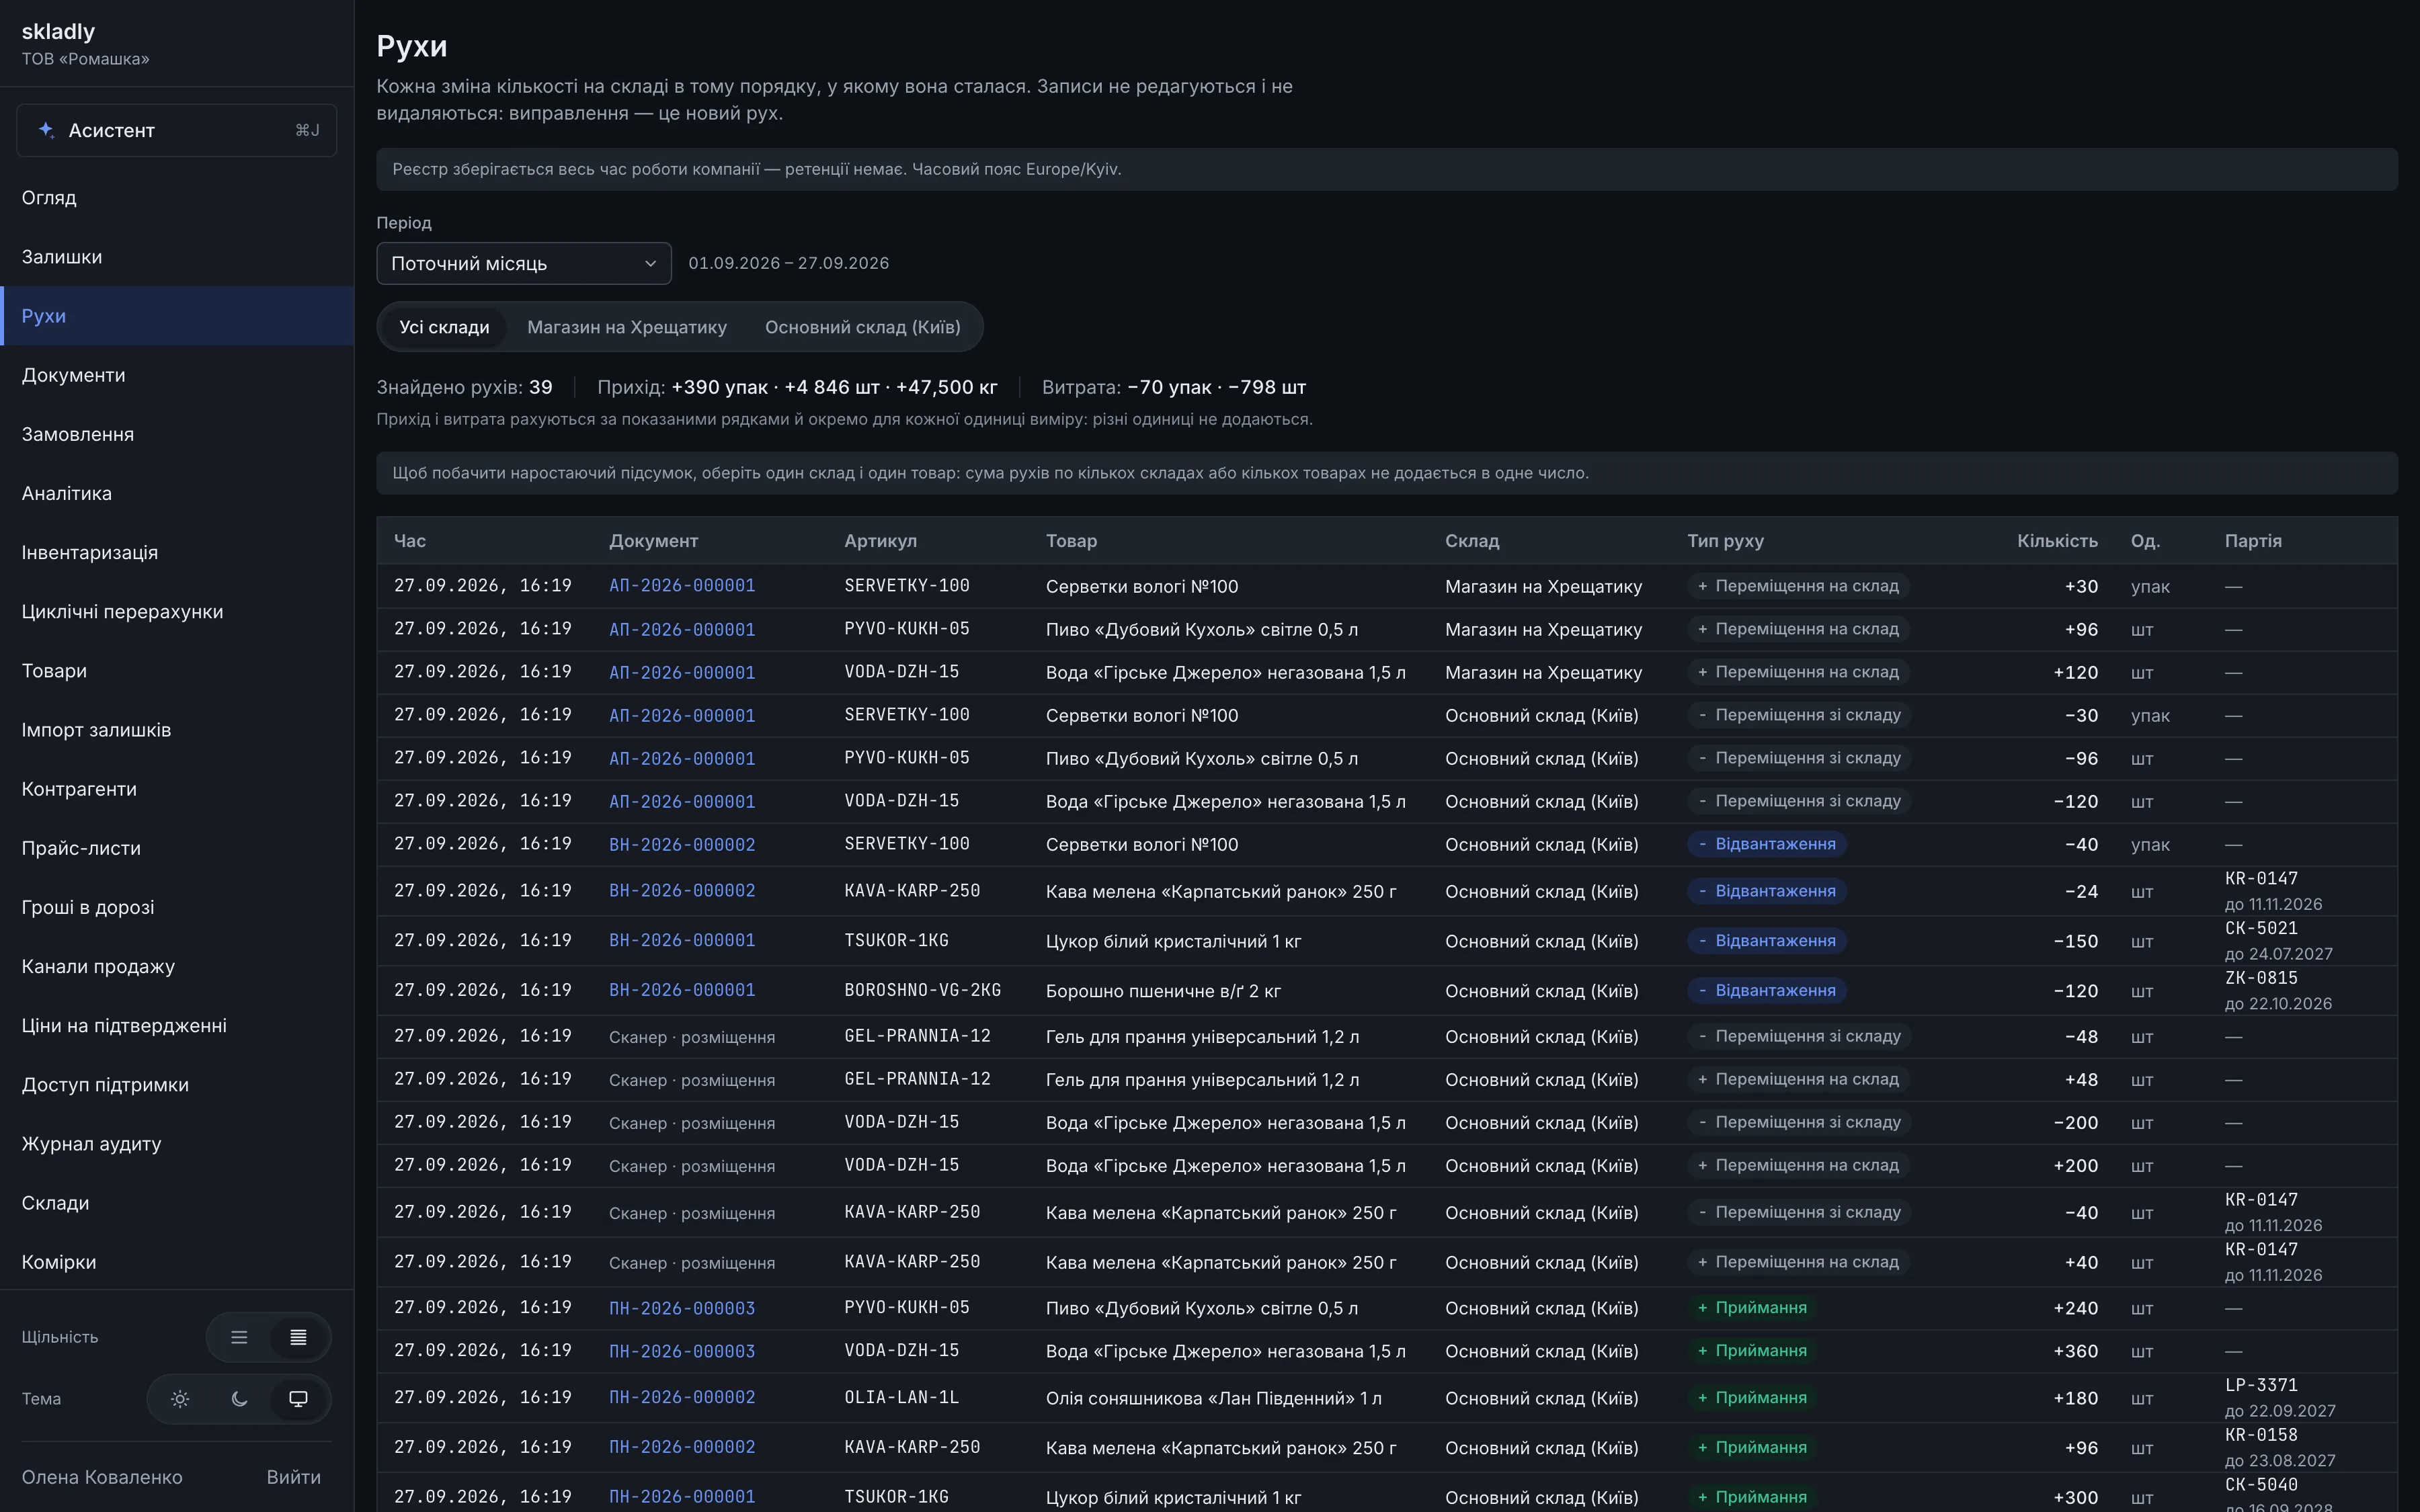2420x1512 pixels.
Task: Choose system theme monitor icon
Action: pos(298,1399)
